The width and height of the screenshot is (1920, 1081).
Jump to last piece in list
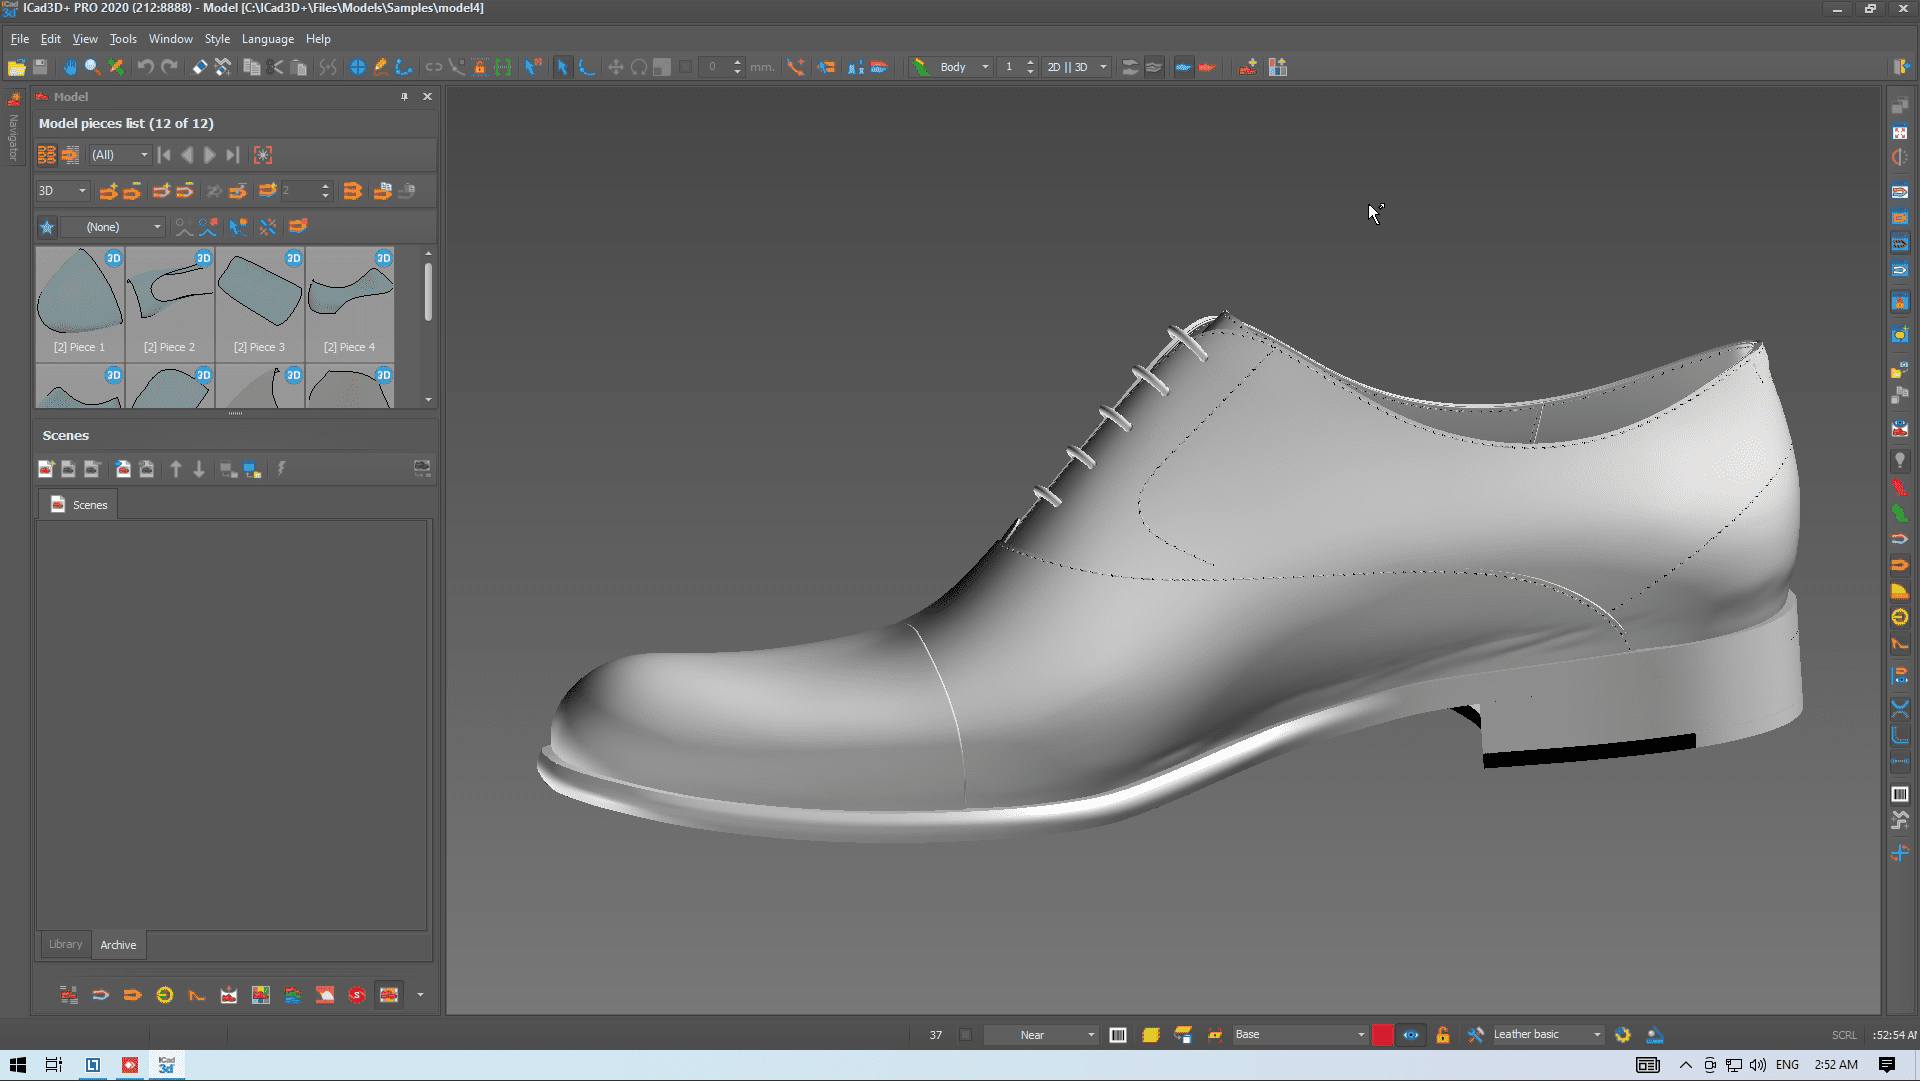coord(232,155)
